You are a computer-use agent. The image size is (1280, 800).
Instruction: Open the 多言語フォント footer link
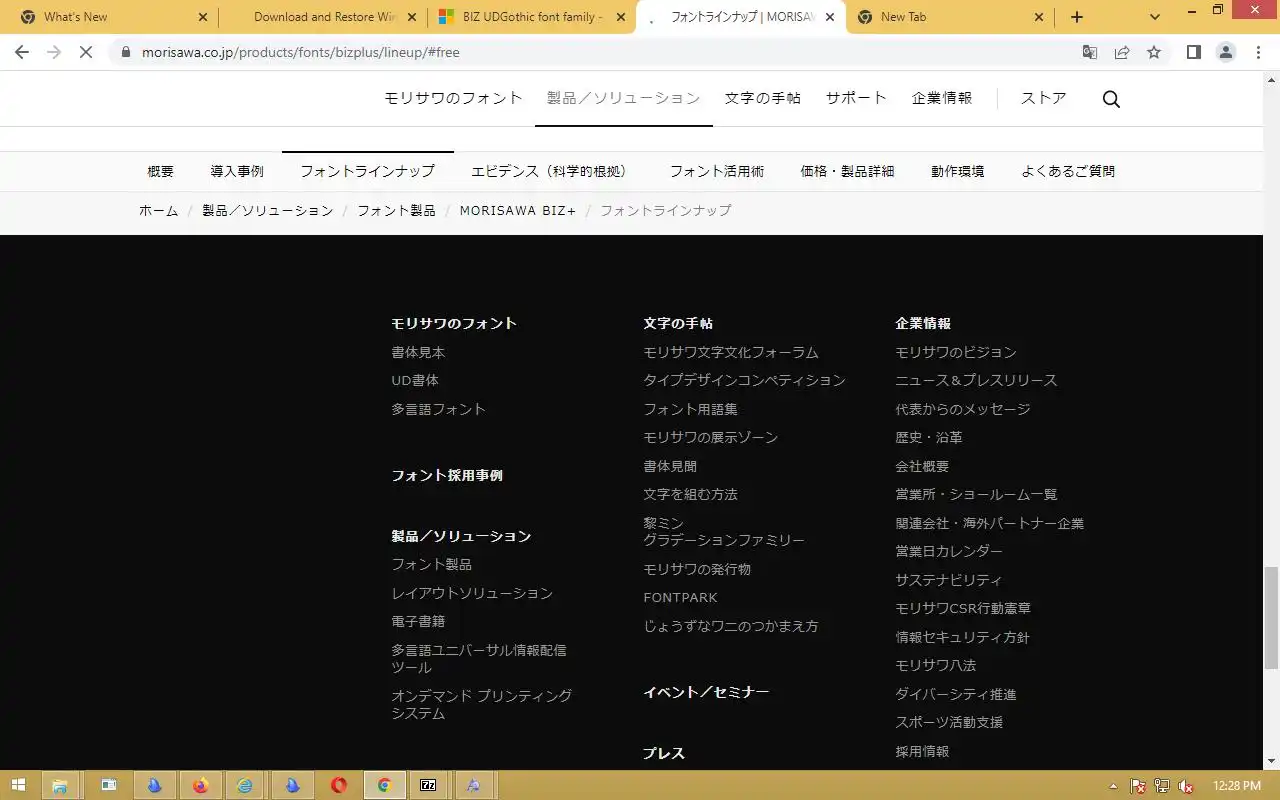(438, 409)
